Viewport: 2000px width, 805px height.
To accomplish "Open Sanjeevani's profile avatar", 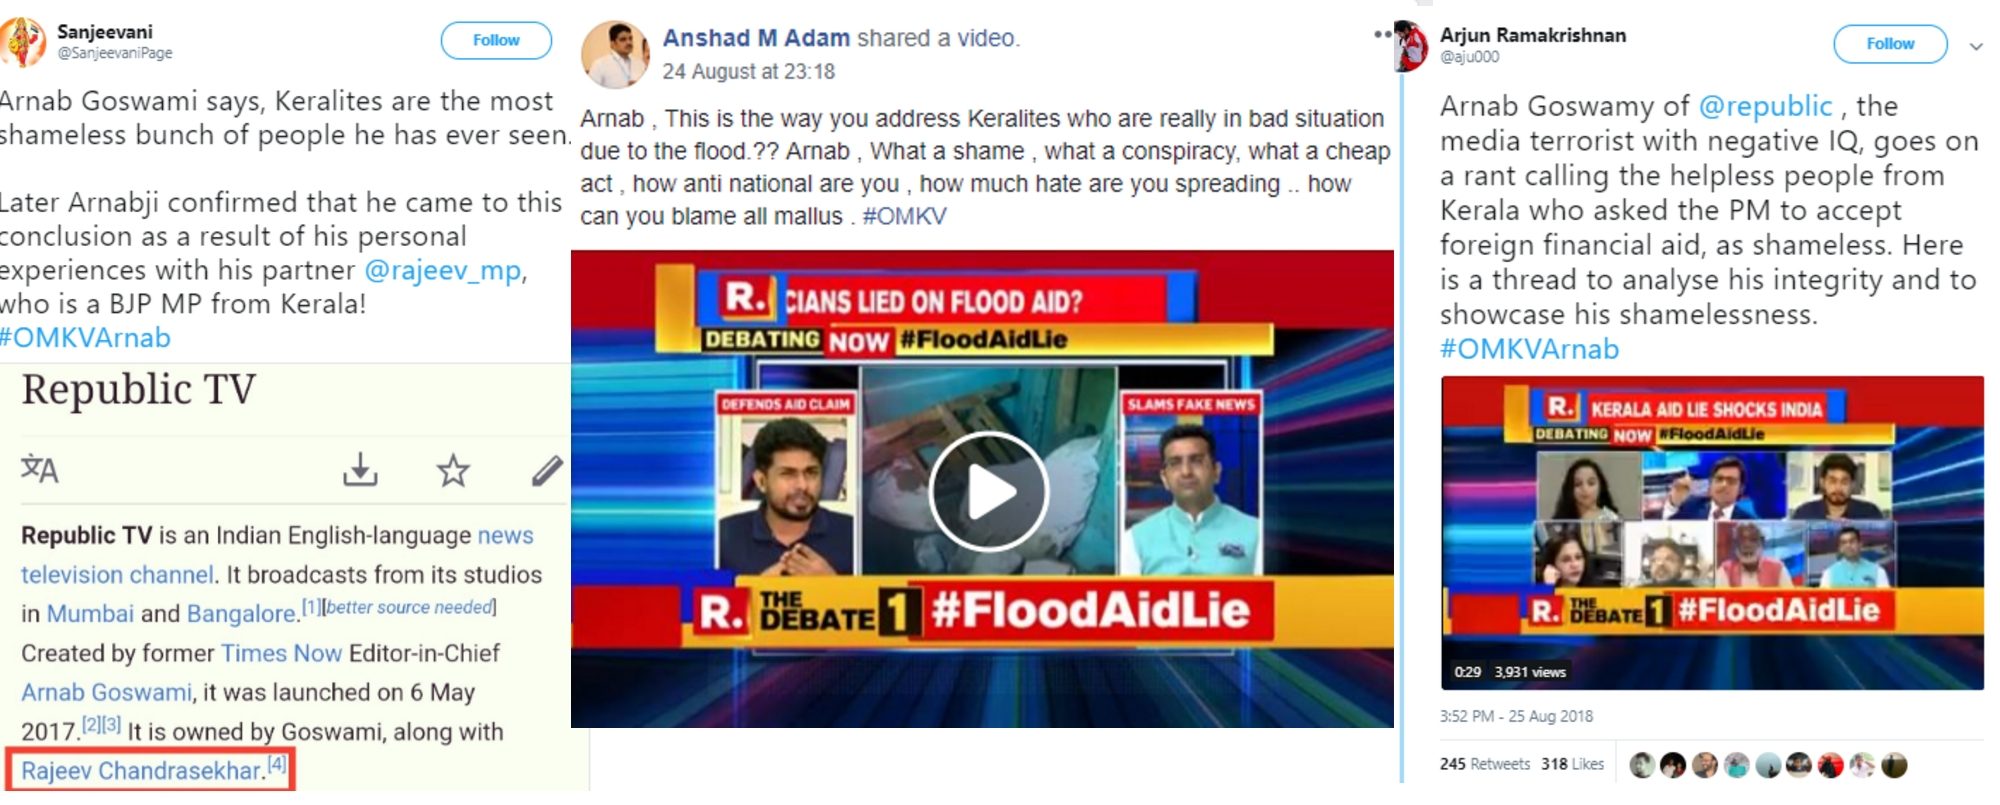I will pyautogui.click(x=22, y=42).
